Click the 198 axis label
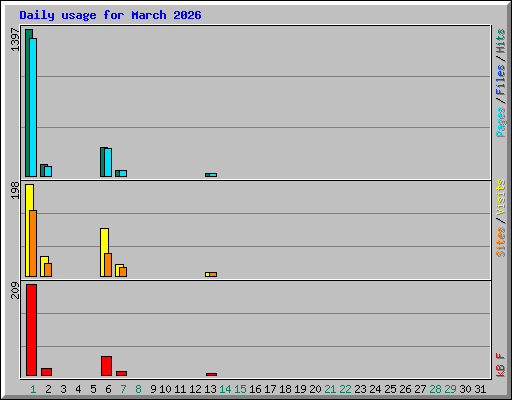512x400 pixels. (15, 190)
